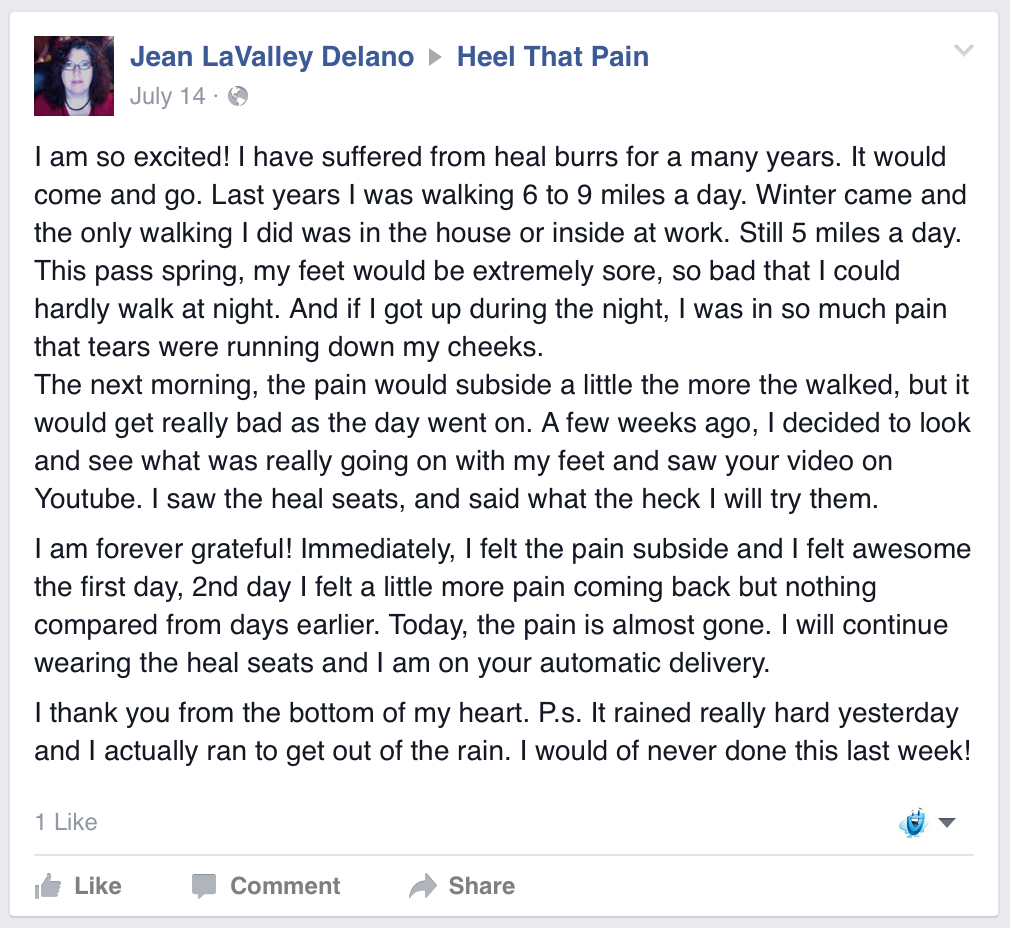Go to the Heel That Pain page
This screenshot has width=1010, height=928.
point(552,57)
